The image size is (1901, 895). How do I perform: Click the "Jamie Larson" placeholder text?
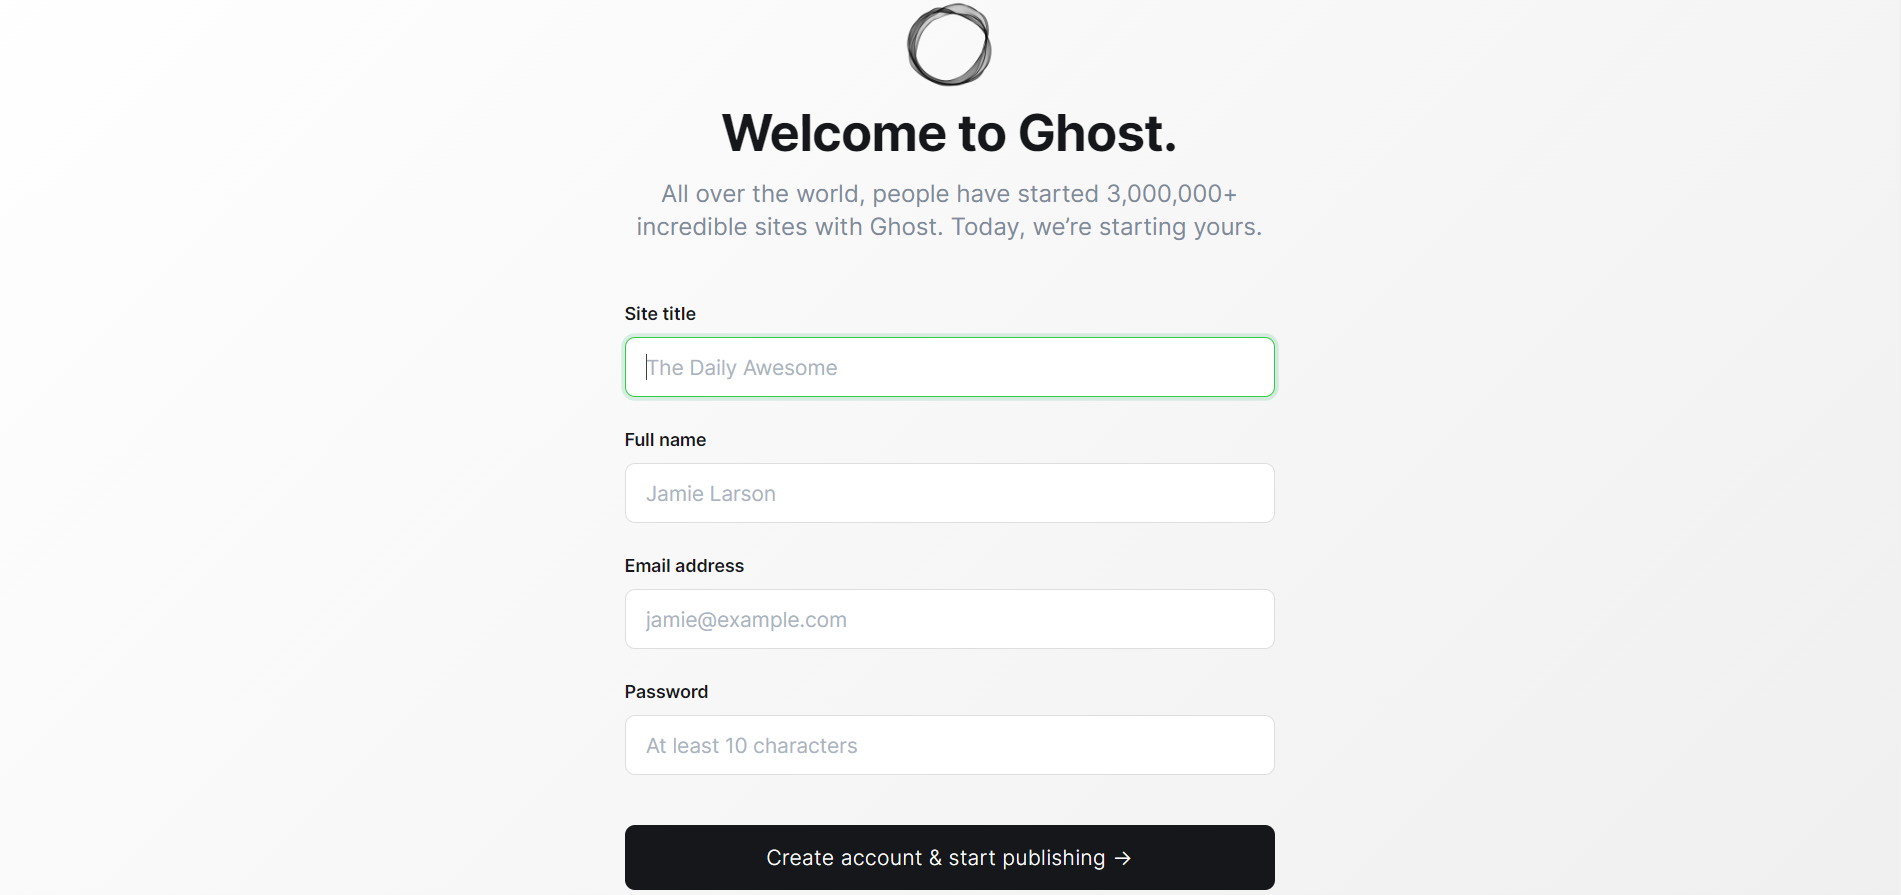pyautogui.click(x=711, y=494)
